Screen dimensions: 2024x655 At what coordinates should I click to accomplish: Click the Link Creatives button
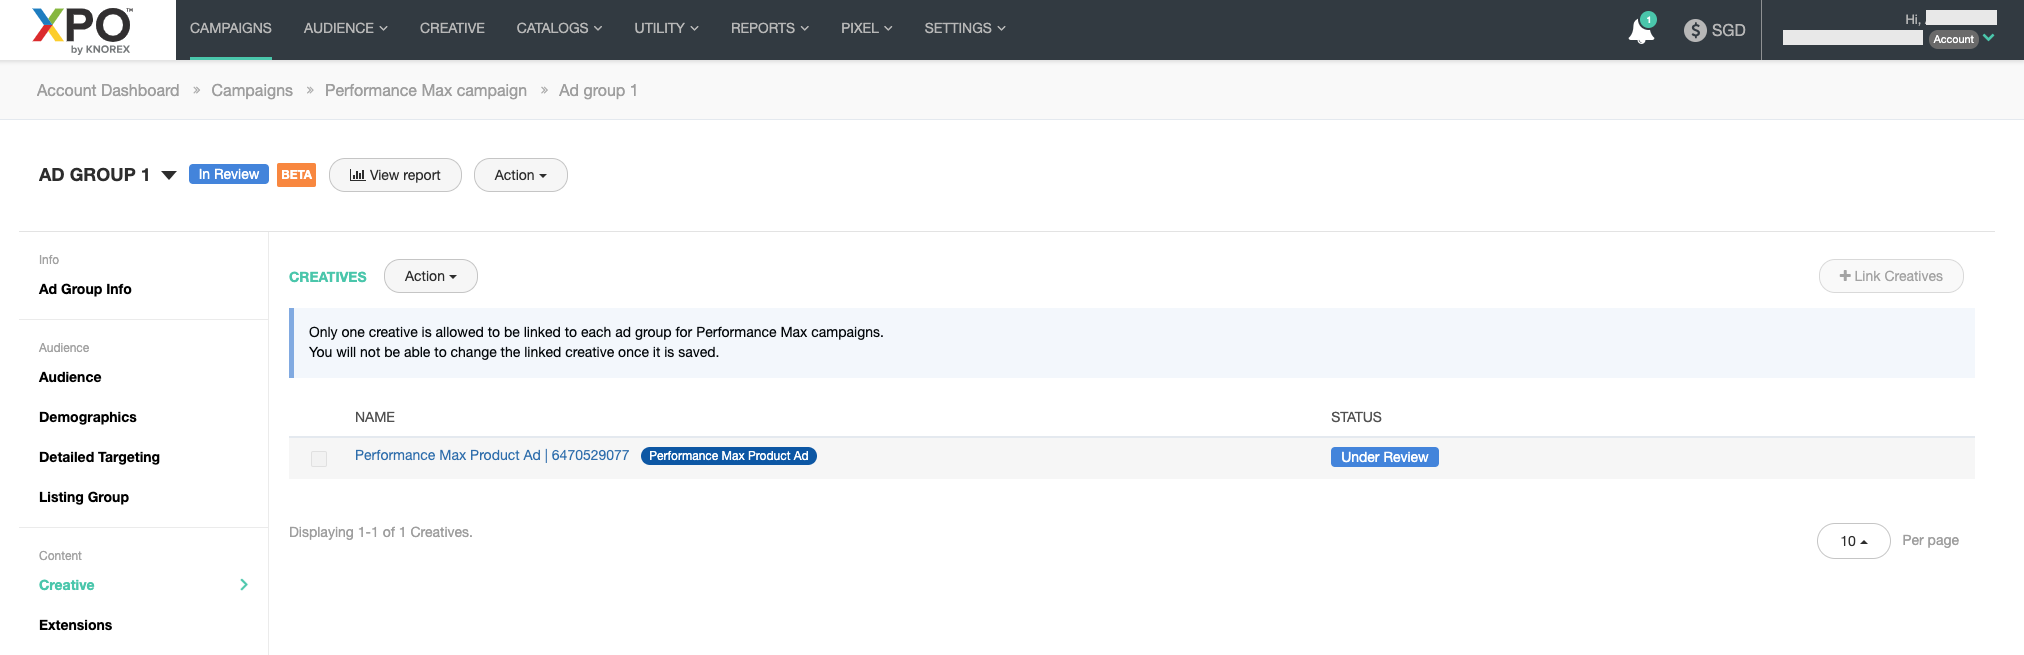1890,276
